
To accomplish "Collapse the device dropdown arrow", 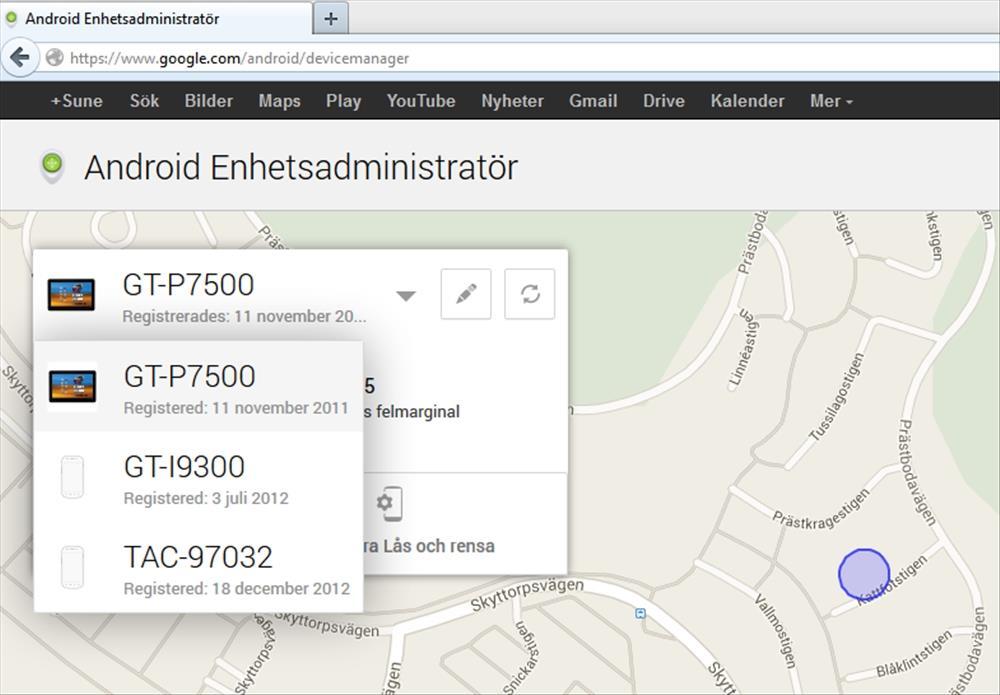I will tap(406, 296).
